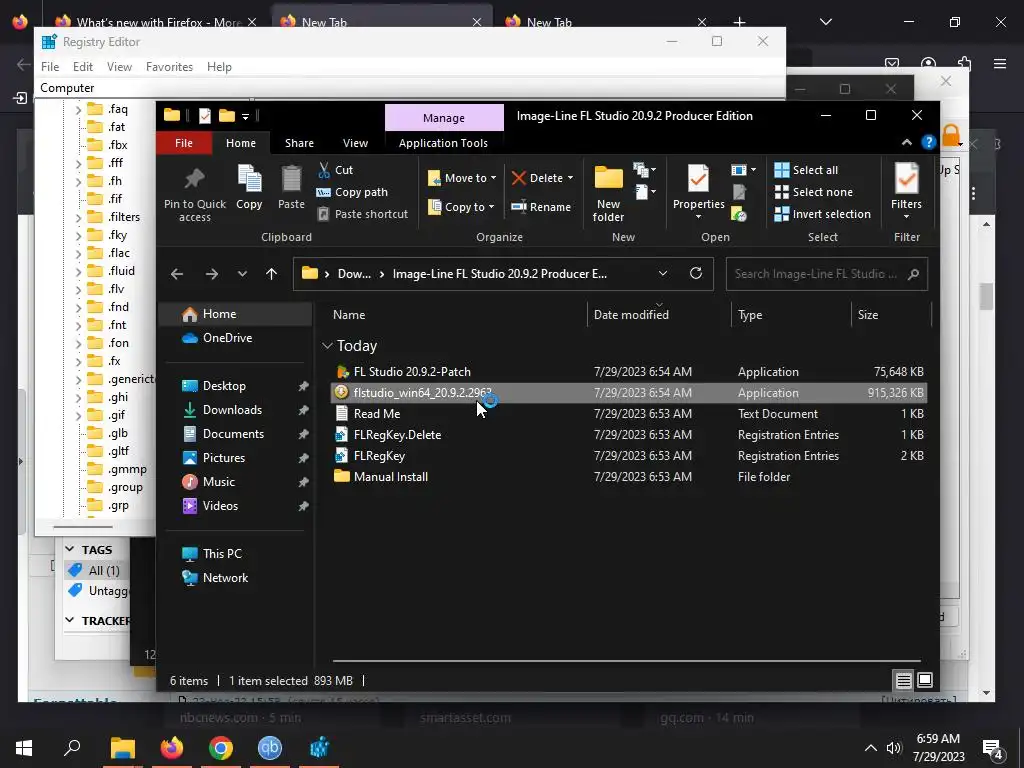This screenshot has width=1024, height=768.
Task: Open File Explorer from the taskbar
Action: (x=122, y=748)
